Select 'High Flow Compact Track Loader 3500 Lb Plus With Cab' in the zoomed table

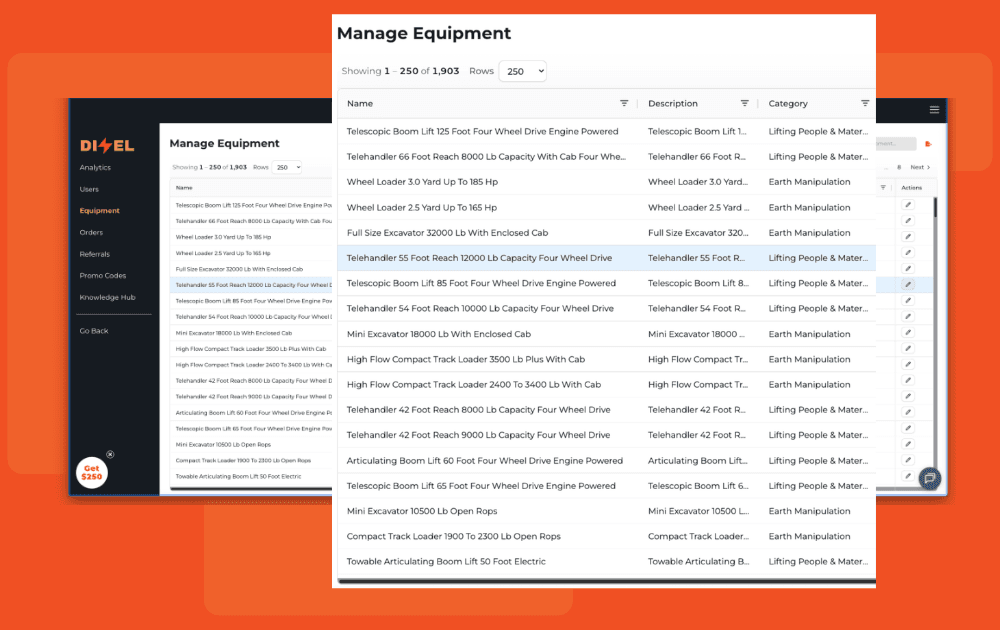pos(466,359)
